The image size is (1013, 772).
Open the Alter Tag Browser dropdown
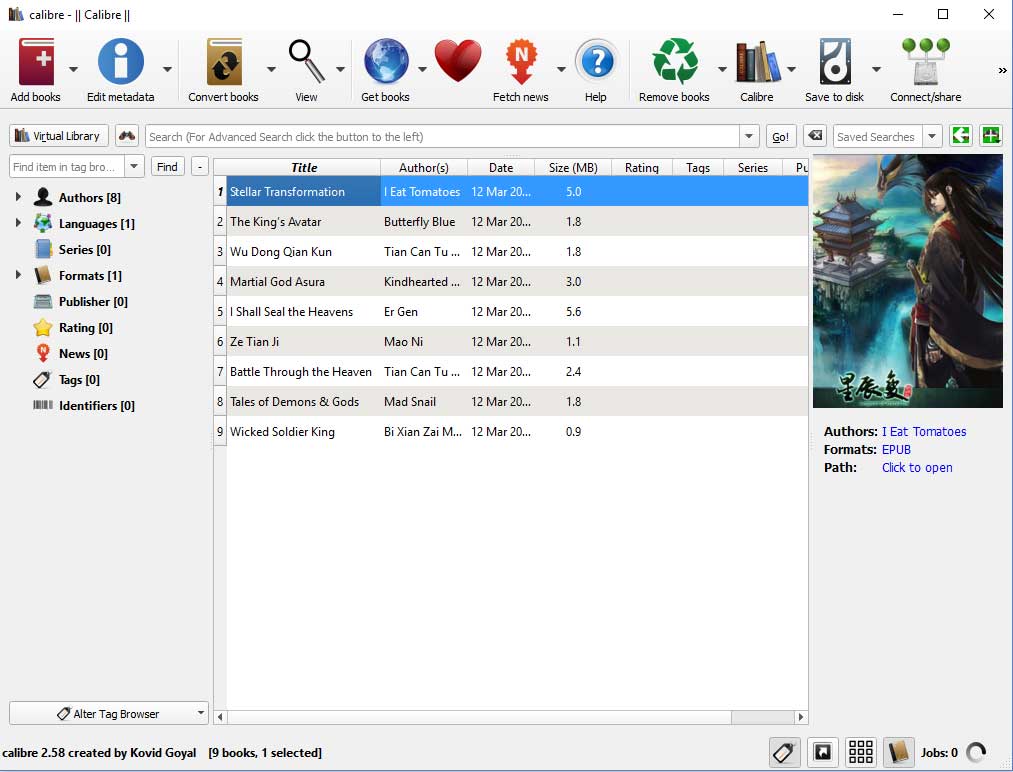(201, 713)
